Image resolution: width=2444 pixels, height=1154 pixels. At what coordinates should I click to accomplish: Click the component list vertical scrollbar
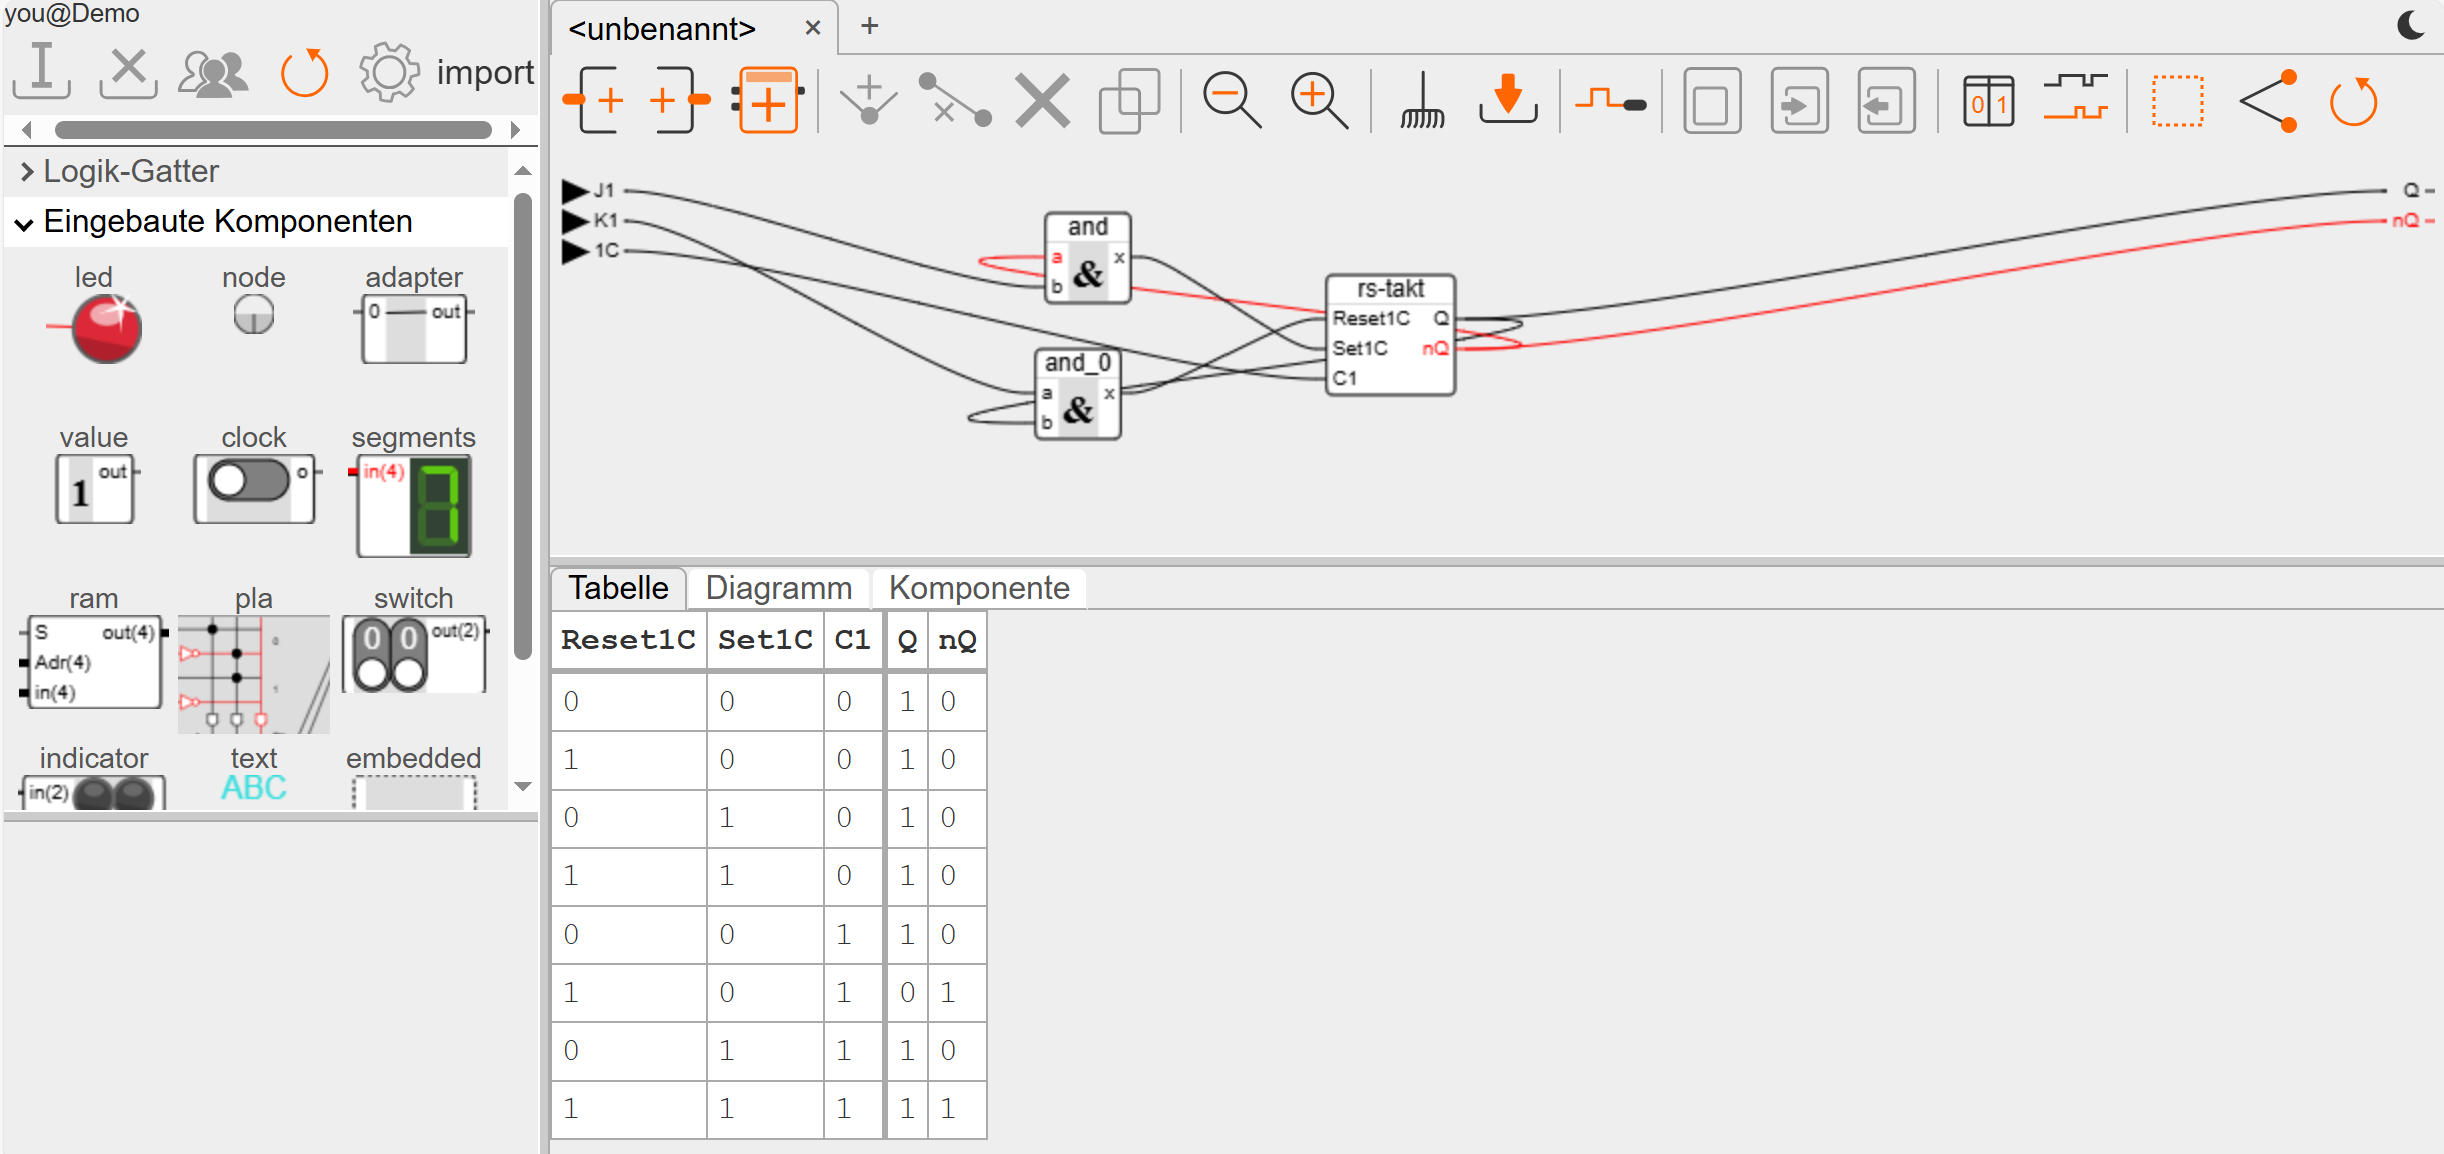click(522, 427)
